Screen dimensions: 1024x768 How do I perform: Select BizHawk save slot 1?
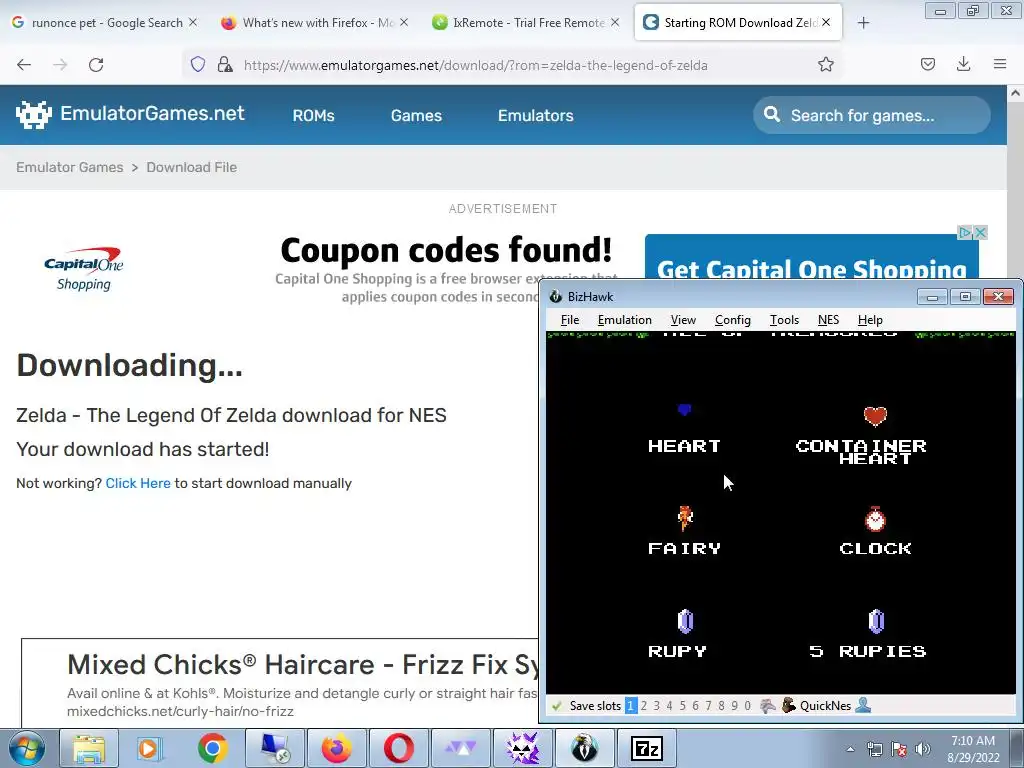click(630, 705)
